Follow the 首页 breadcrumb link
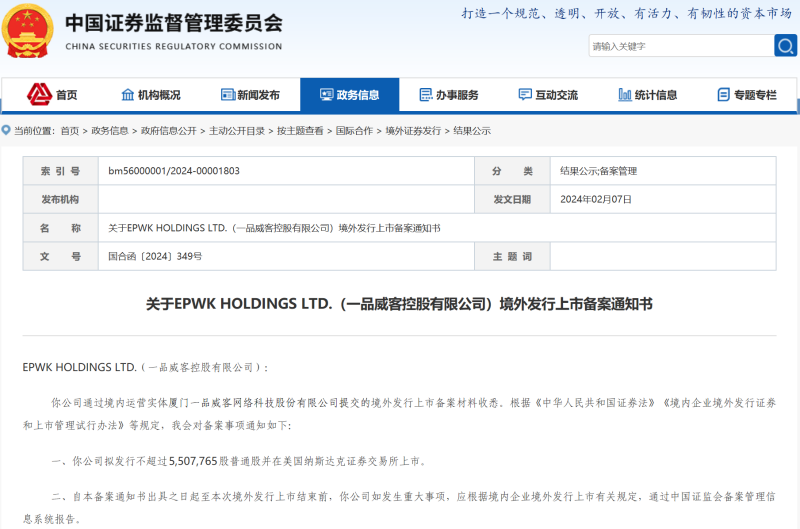Viewport: 800px width, 529px height. 70,131
